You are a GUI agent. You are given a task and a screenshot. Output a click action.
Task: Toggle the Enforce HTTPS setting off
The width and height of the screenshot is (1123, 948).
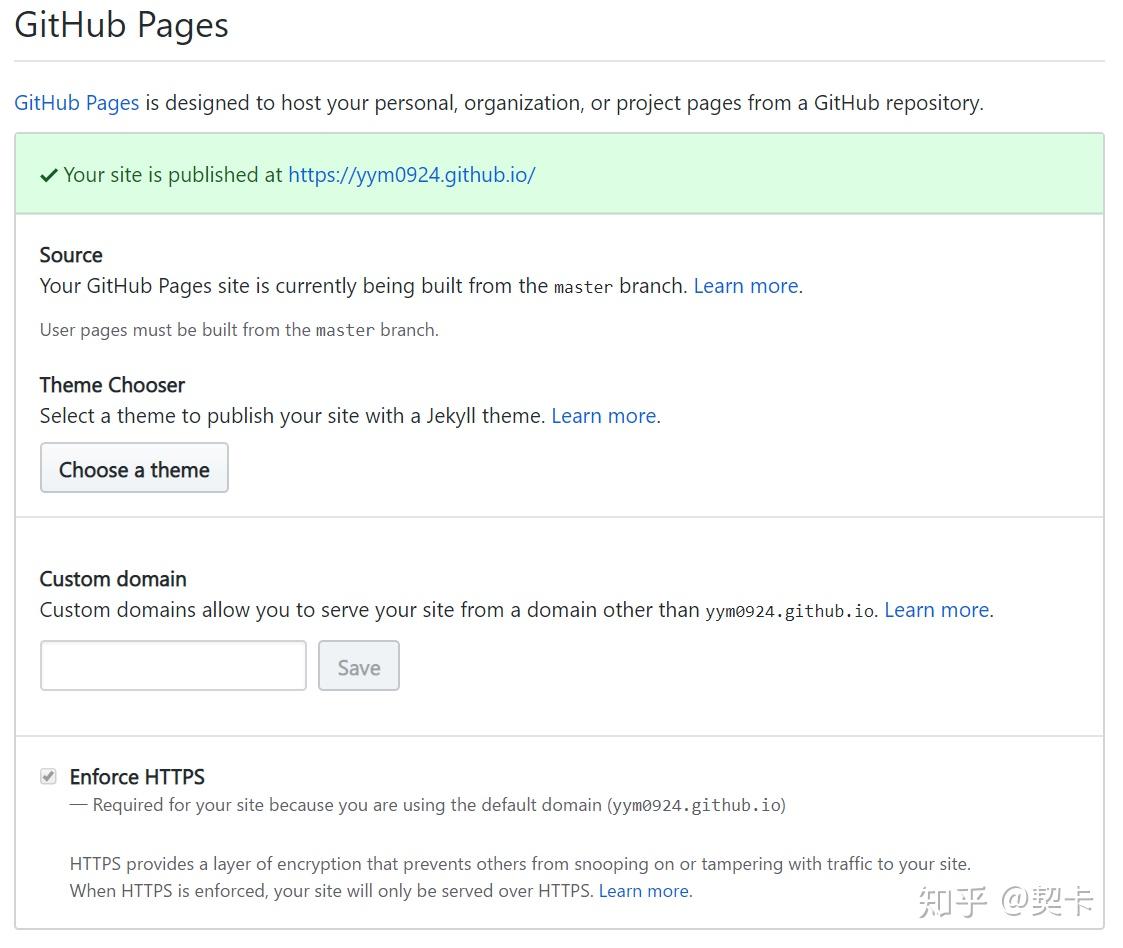48,776
